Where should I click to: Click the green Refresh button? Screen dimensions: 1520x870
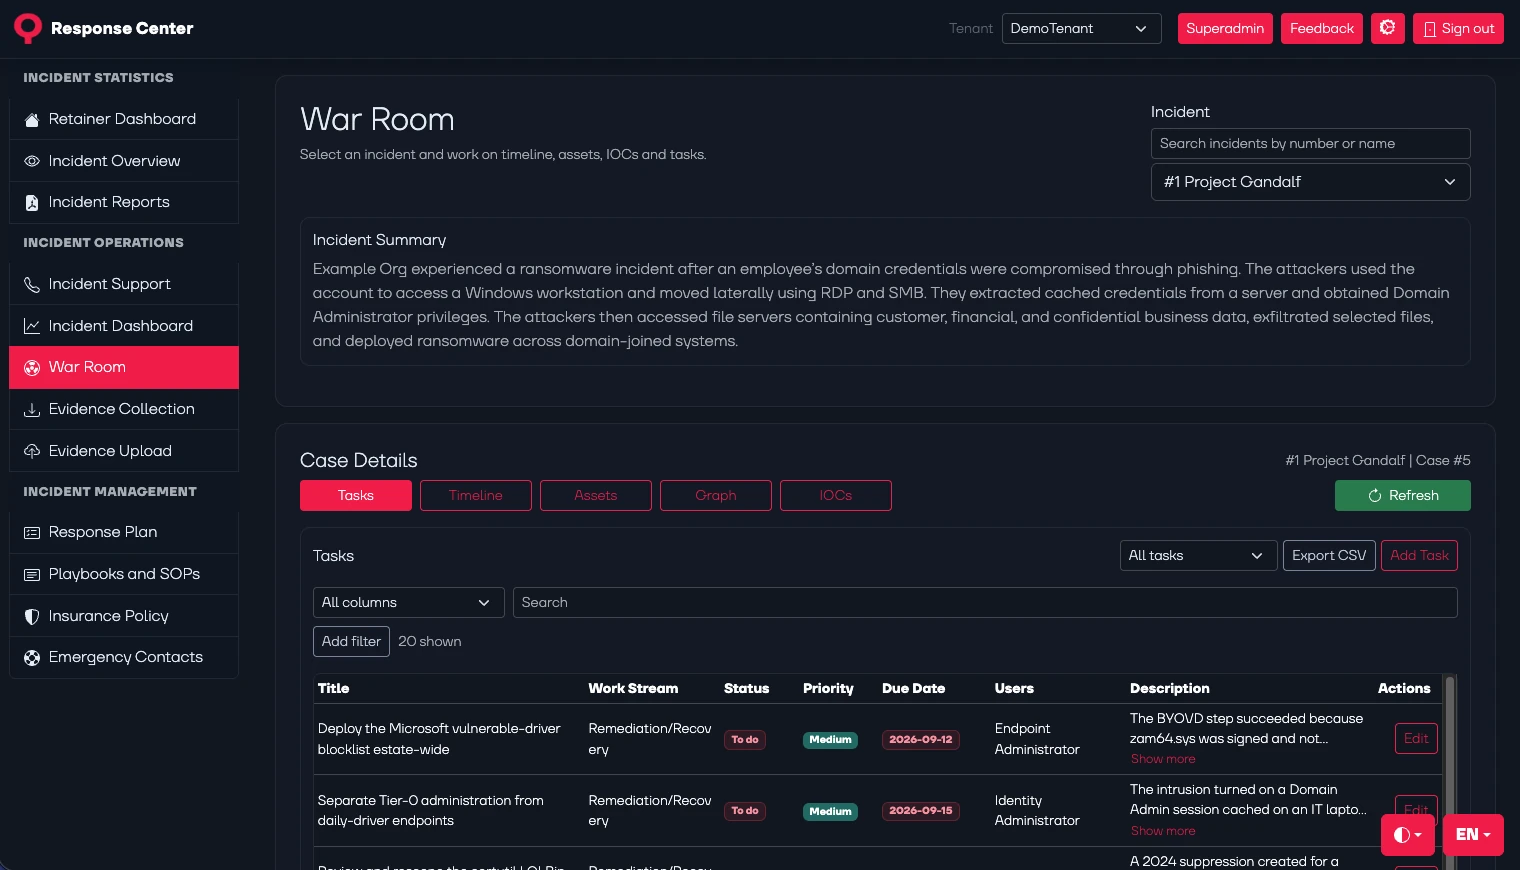tap(1402, 496)
